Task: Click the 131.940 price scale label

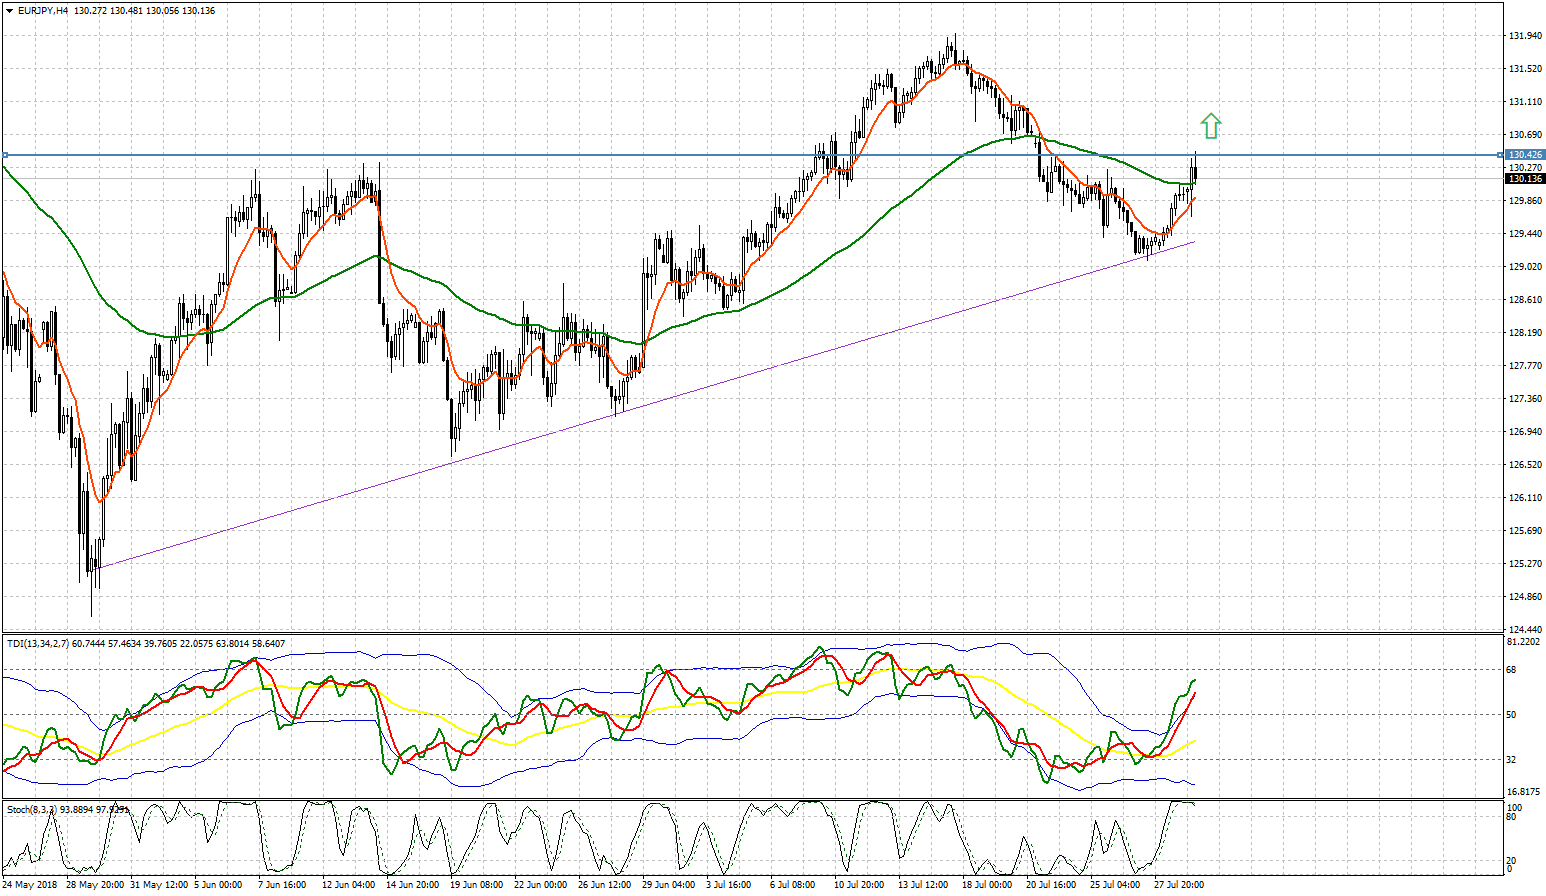Action: 1523,36
